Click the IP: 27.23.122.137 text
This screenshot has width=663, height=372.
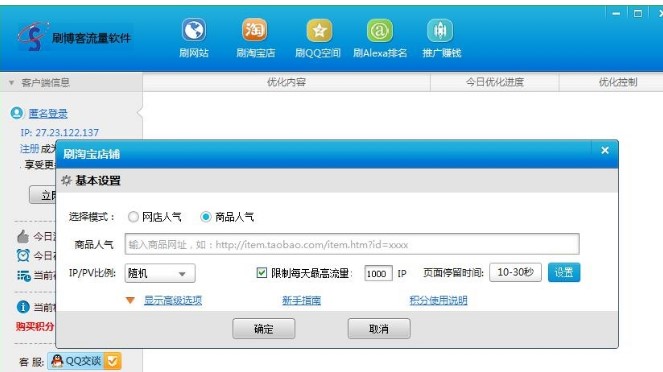[60, 132]
